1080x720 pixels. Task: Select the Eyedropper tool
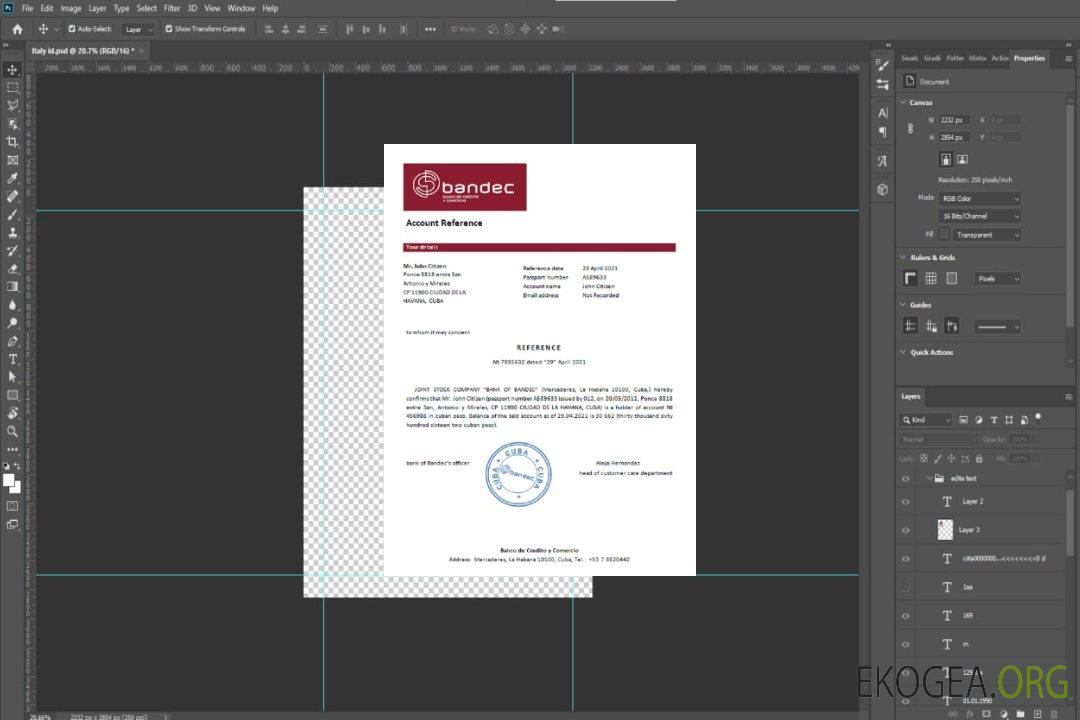(12, 178)
